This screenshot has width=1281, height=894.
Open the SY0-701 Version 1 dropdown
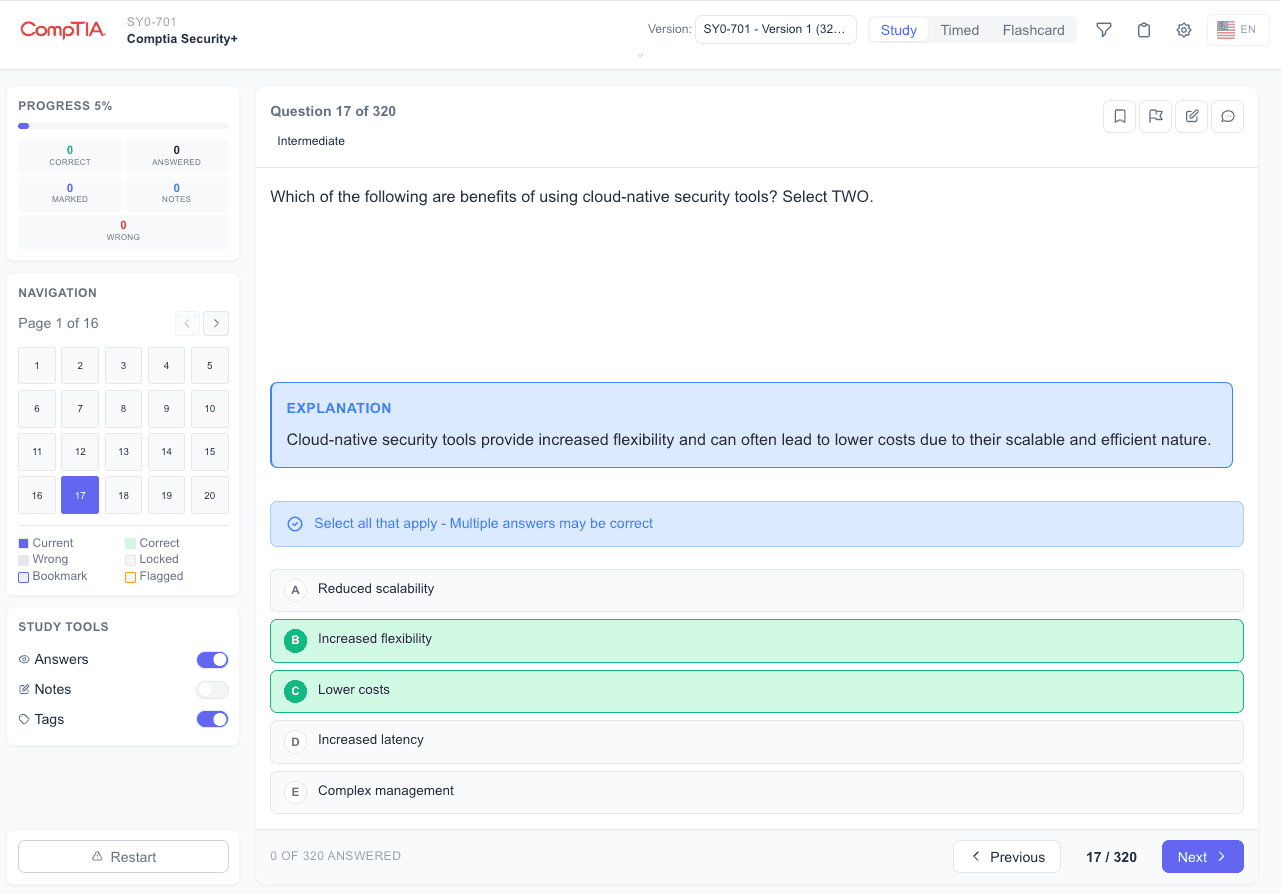coord(775,29)
